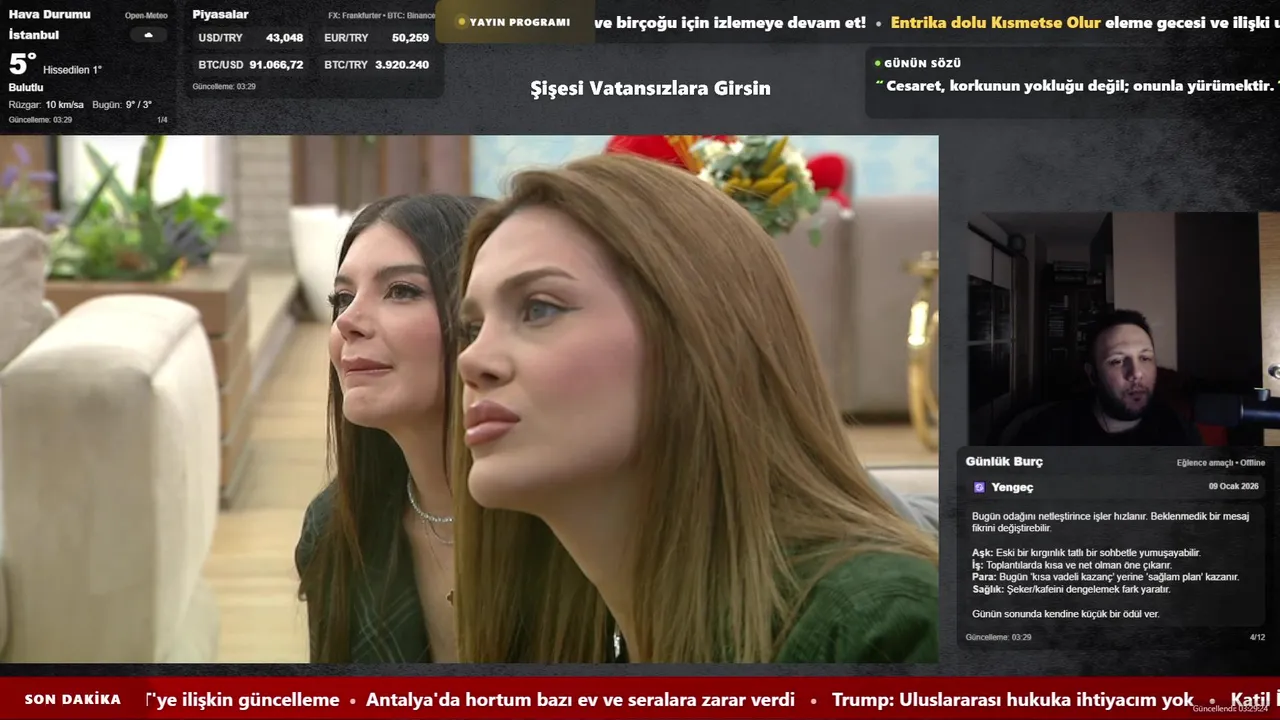The height and width of the screenshot is (720, 1280).
Task: Click the weather widget 1/4 page counter
Action: pos(162,120)
